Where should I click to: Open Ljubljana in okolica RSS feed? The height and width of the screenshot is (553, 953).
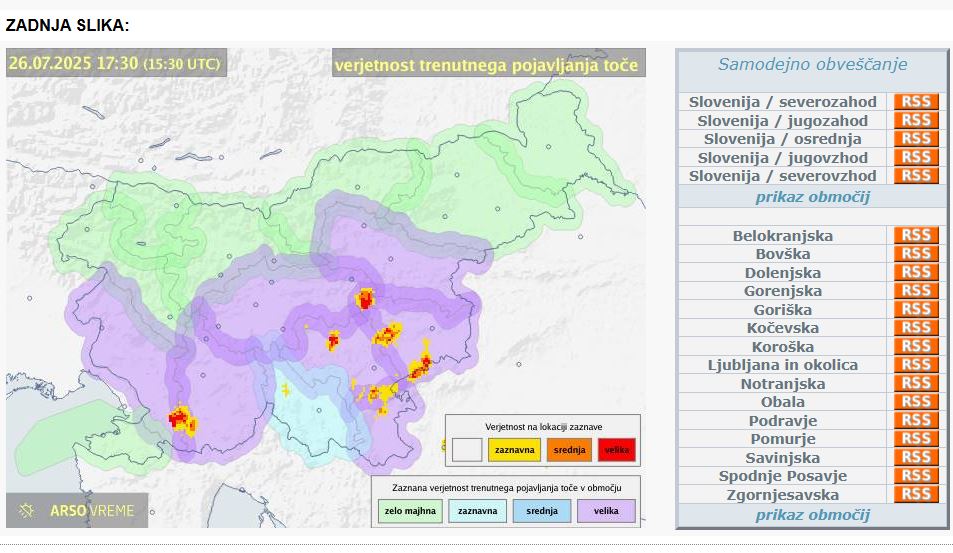pyautogui.click(x=915, y=365)
